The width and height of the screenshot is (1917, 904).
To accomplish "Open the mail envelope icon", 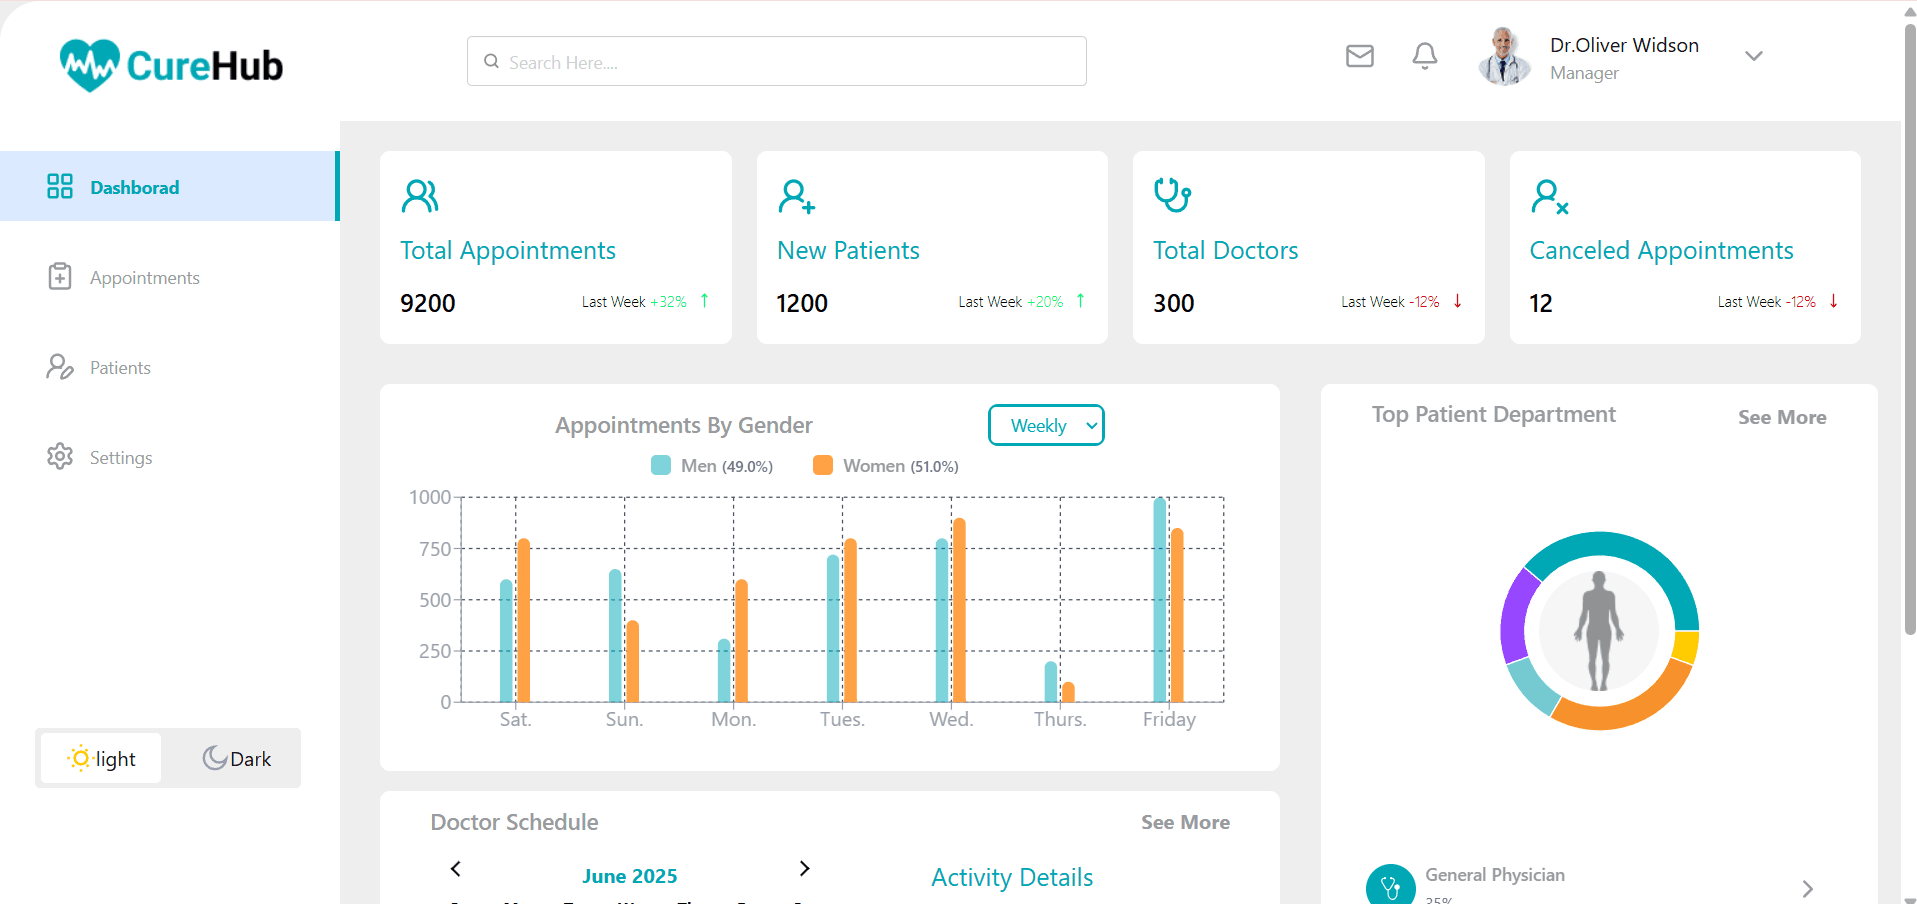I will (1359, 56).
